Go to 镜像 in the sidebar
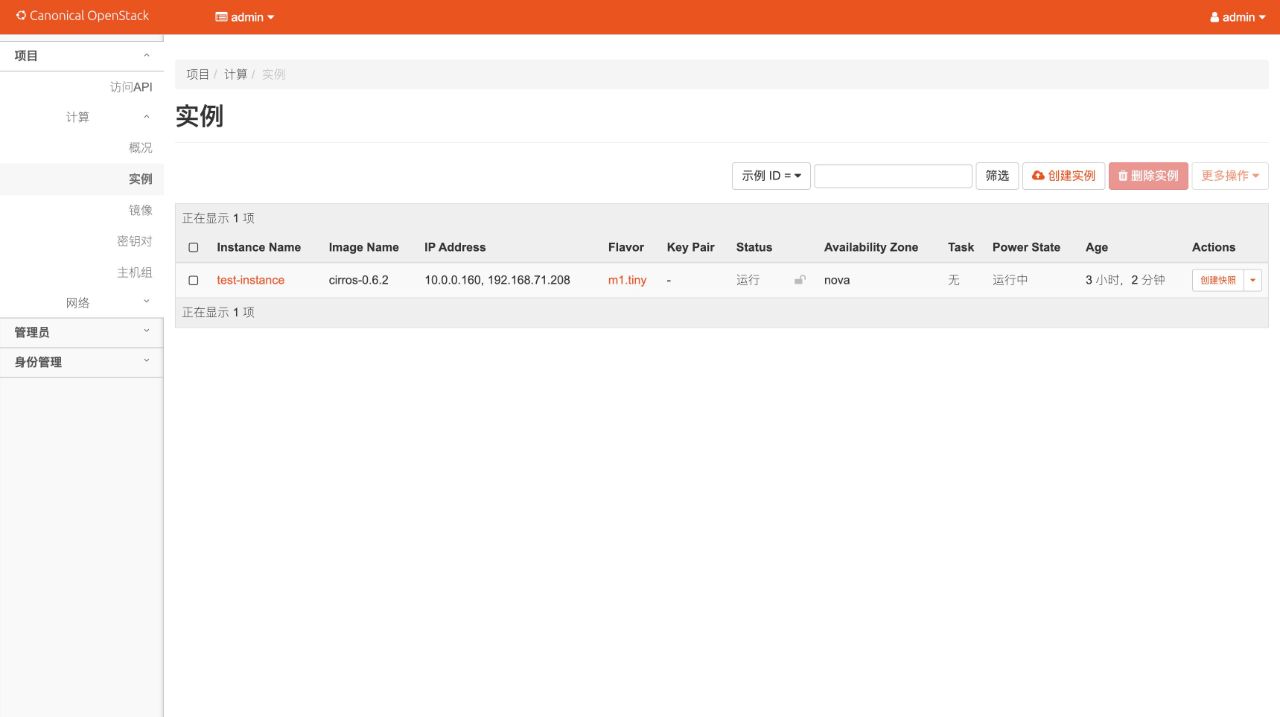The height and width of the screenshot is (717, 1280). 140,210
